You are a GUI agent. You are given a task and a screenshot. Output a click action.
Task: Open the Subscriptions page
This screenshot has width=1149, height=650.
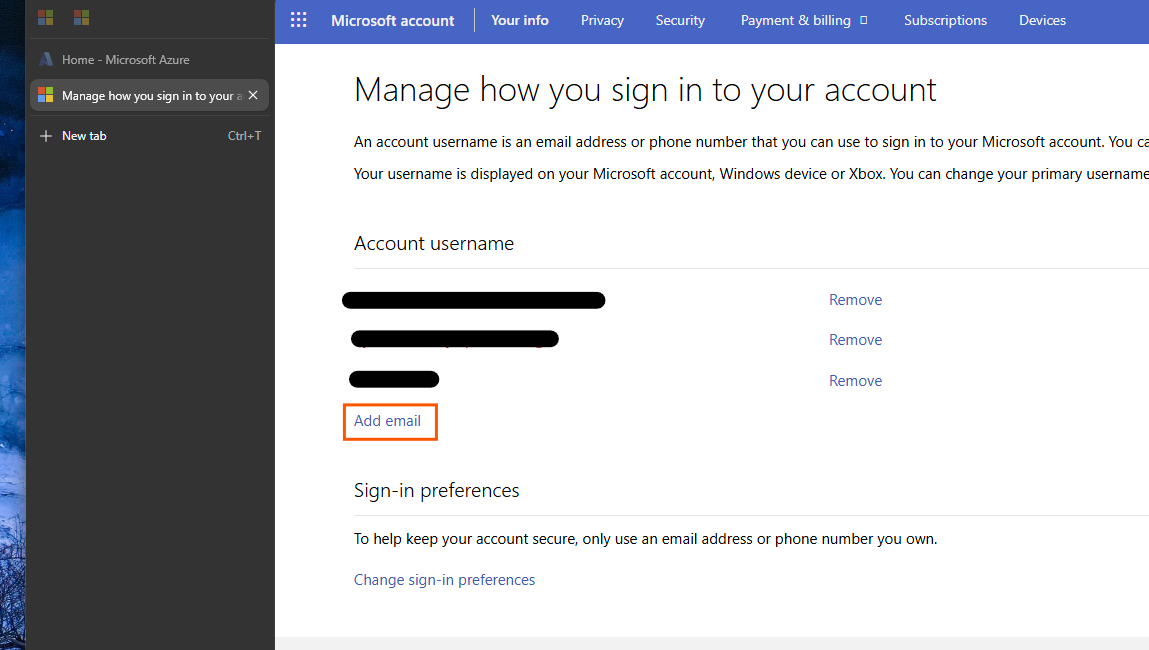[x=945, y=21]
